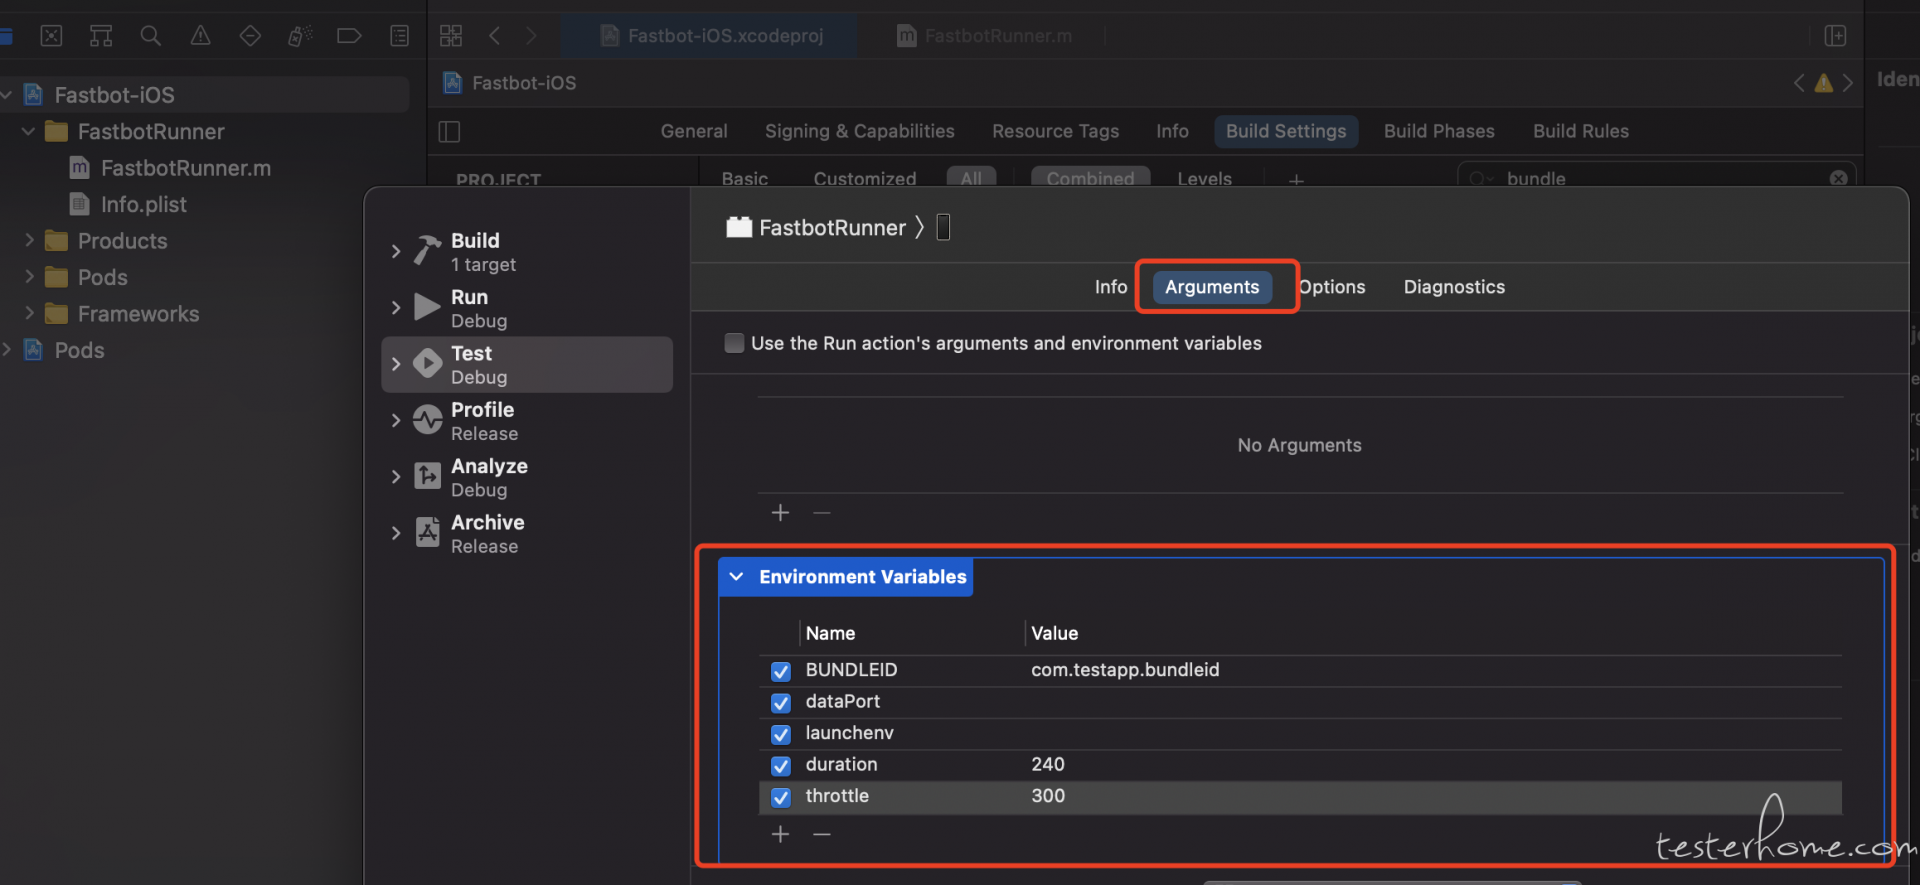Screen dimensions: 1920x885
Task: Add a new argument with plus button
Action: 780,513
